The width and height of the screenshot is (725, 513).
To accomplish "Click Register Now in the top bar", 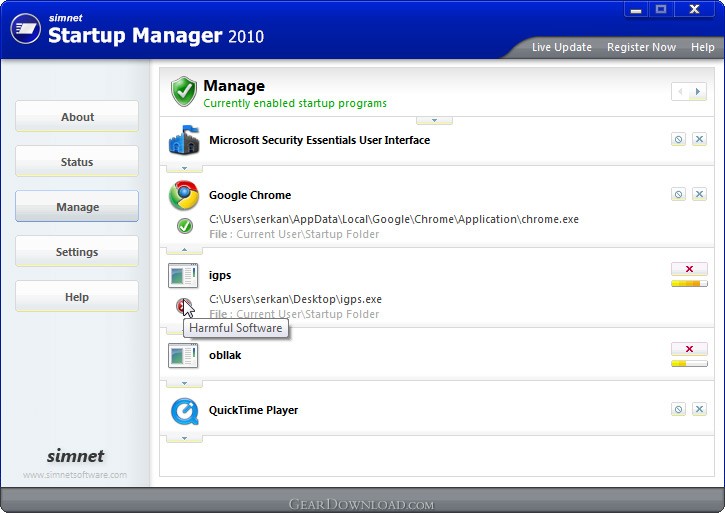I will [641, 47].
